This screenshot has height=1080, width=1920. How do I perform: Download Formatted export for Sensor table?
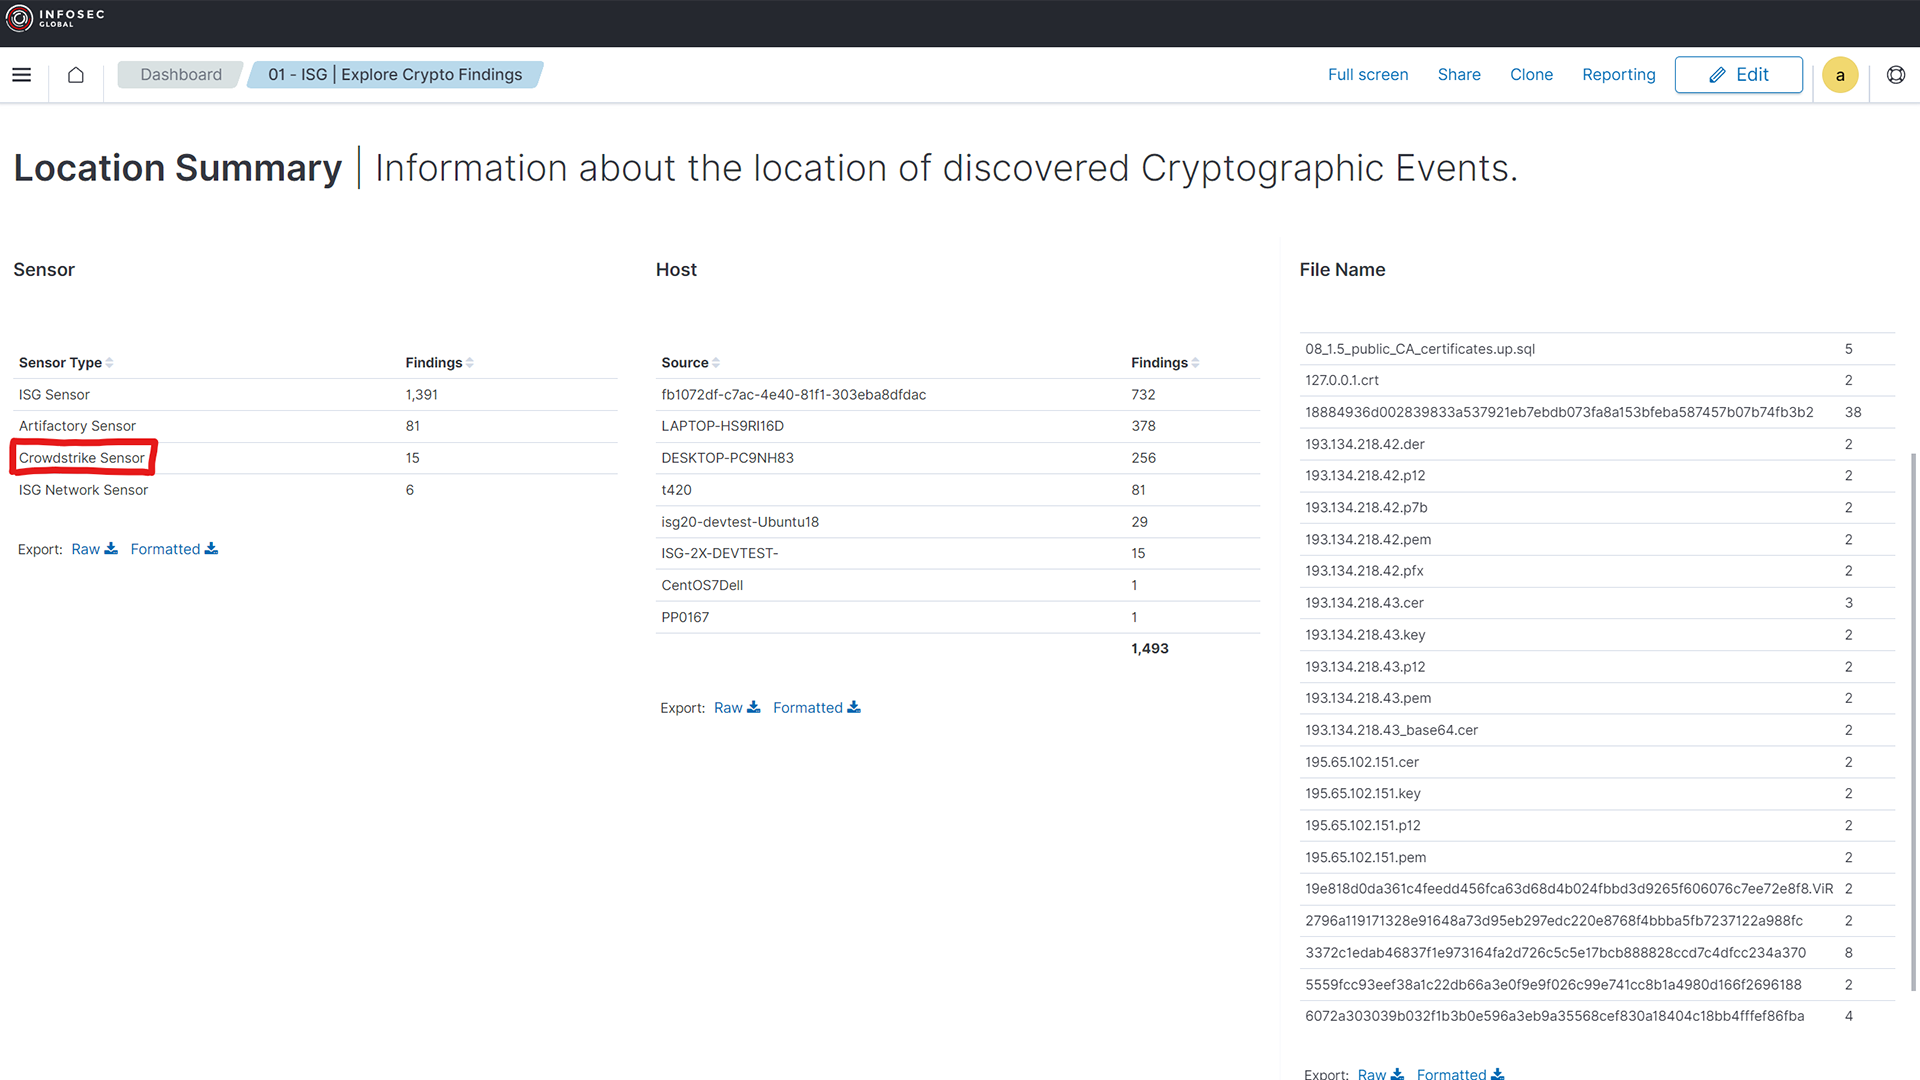[x=174, y=549]
